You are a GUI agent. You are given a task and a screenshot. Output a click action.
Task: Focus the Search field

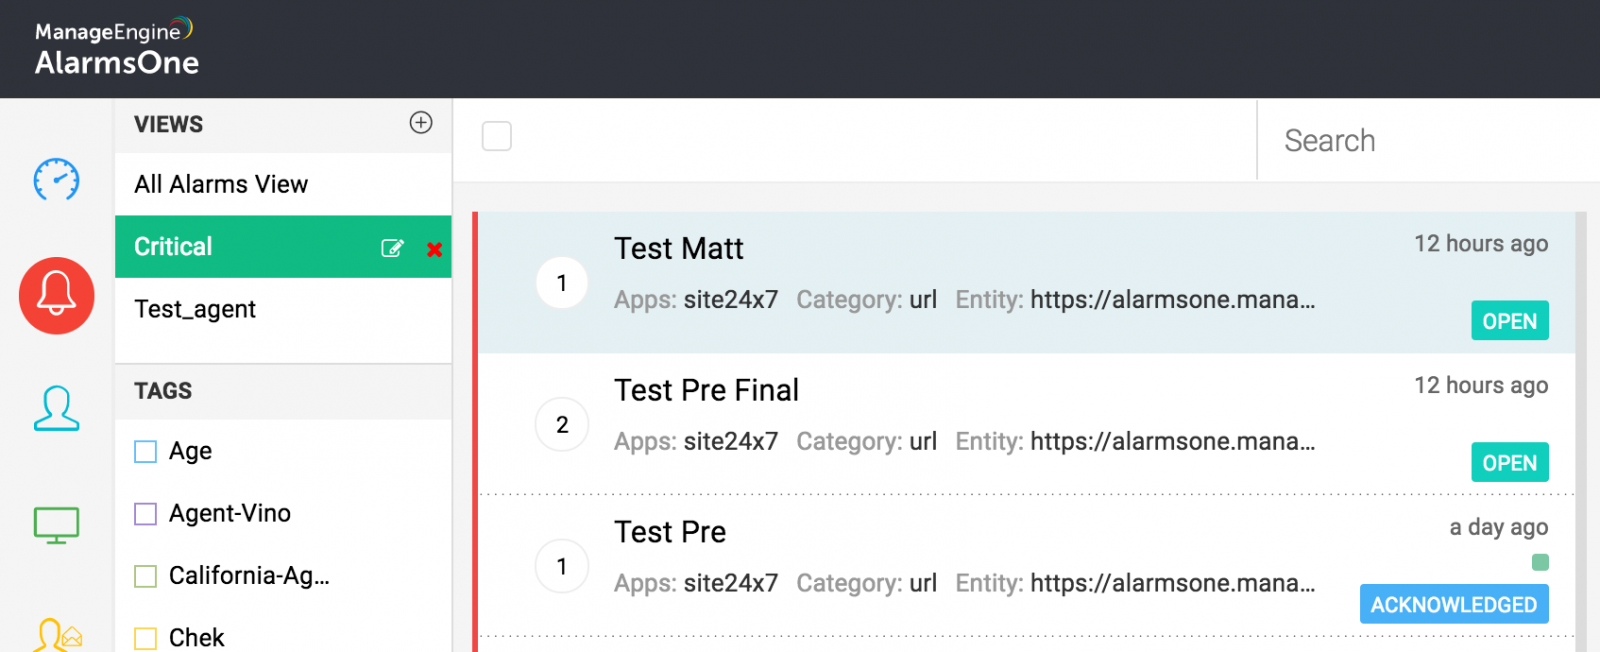point(1430,140)
